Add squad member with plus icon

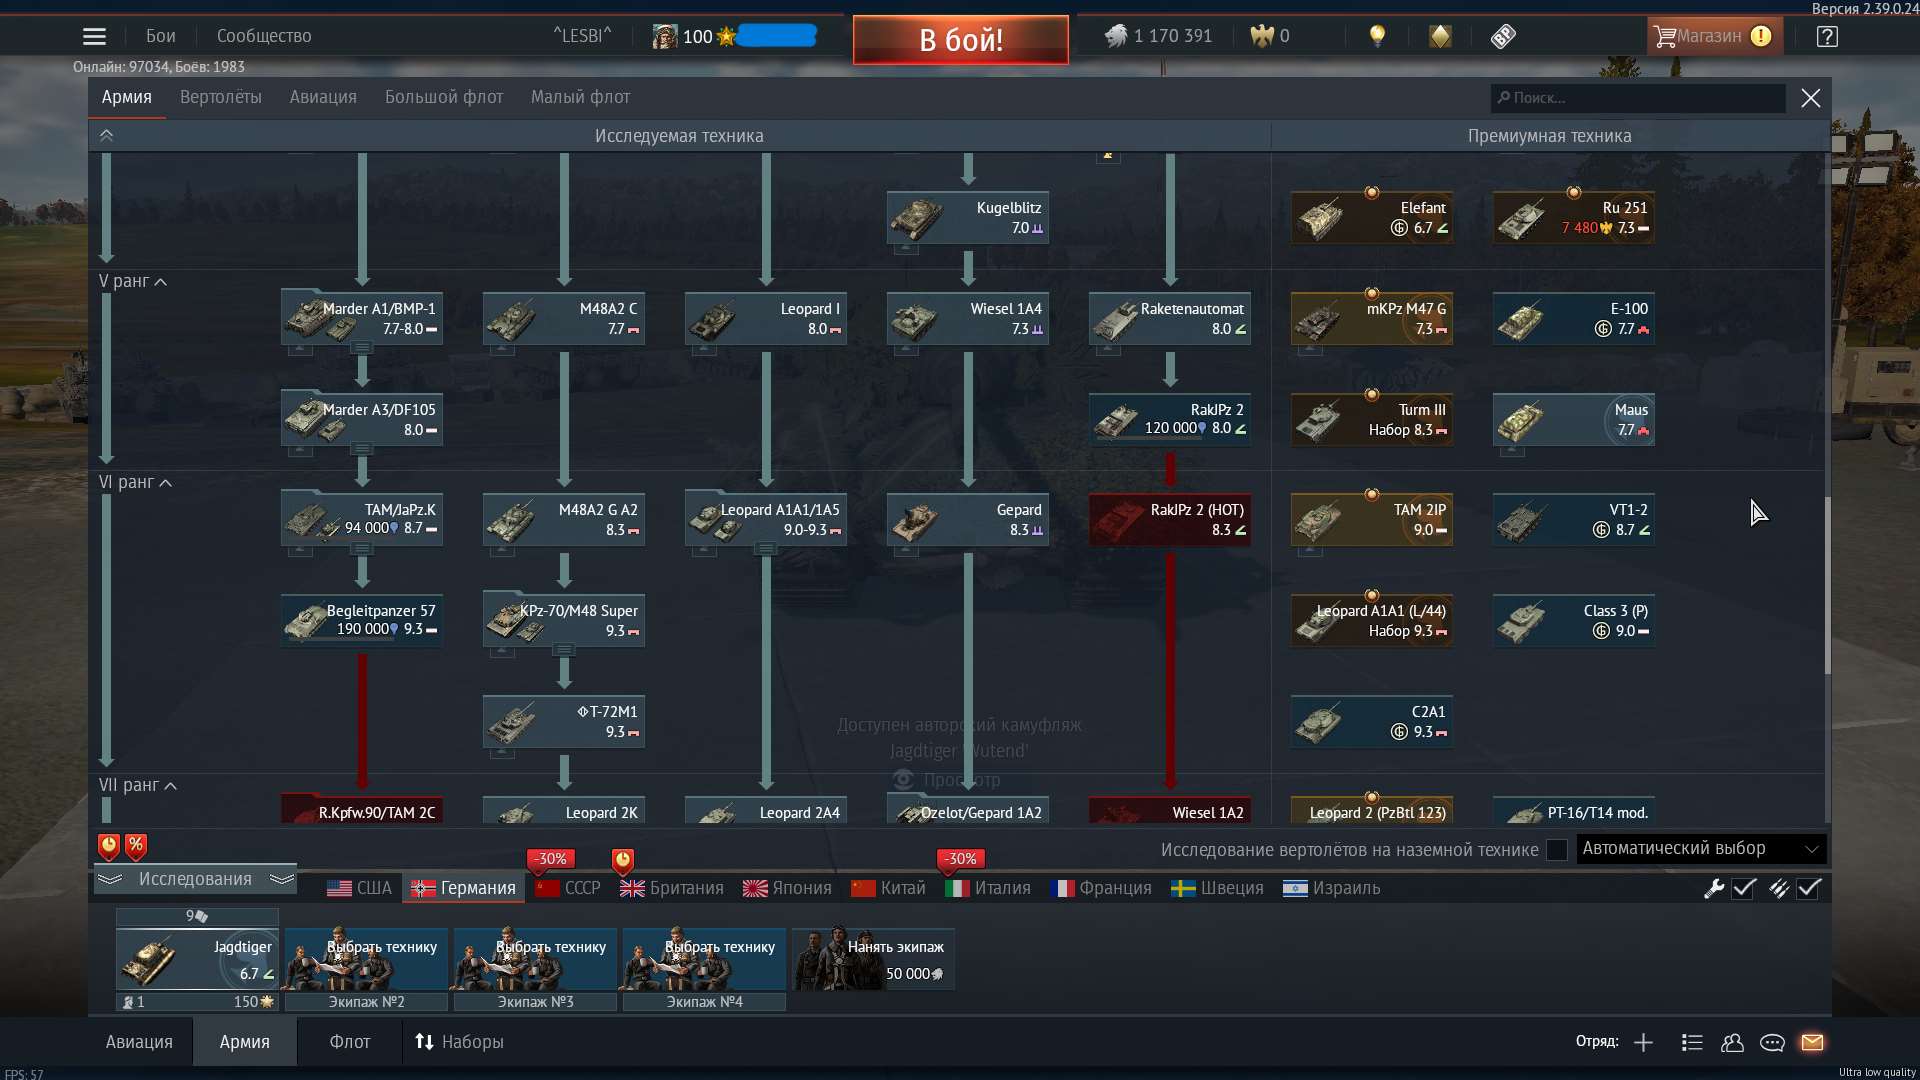pos(1643,1043)
